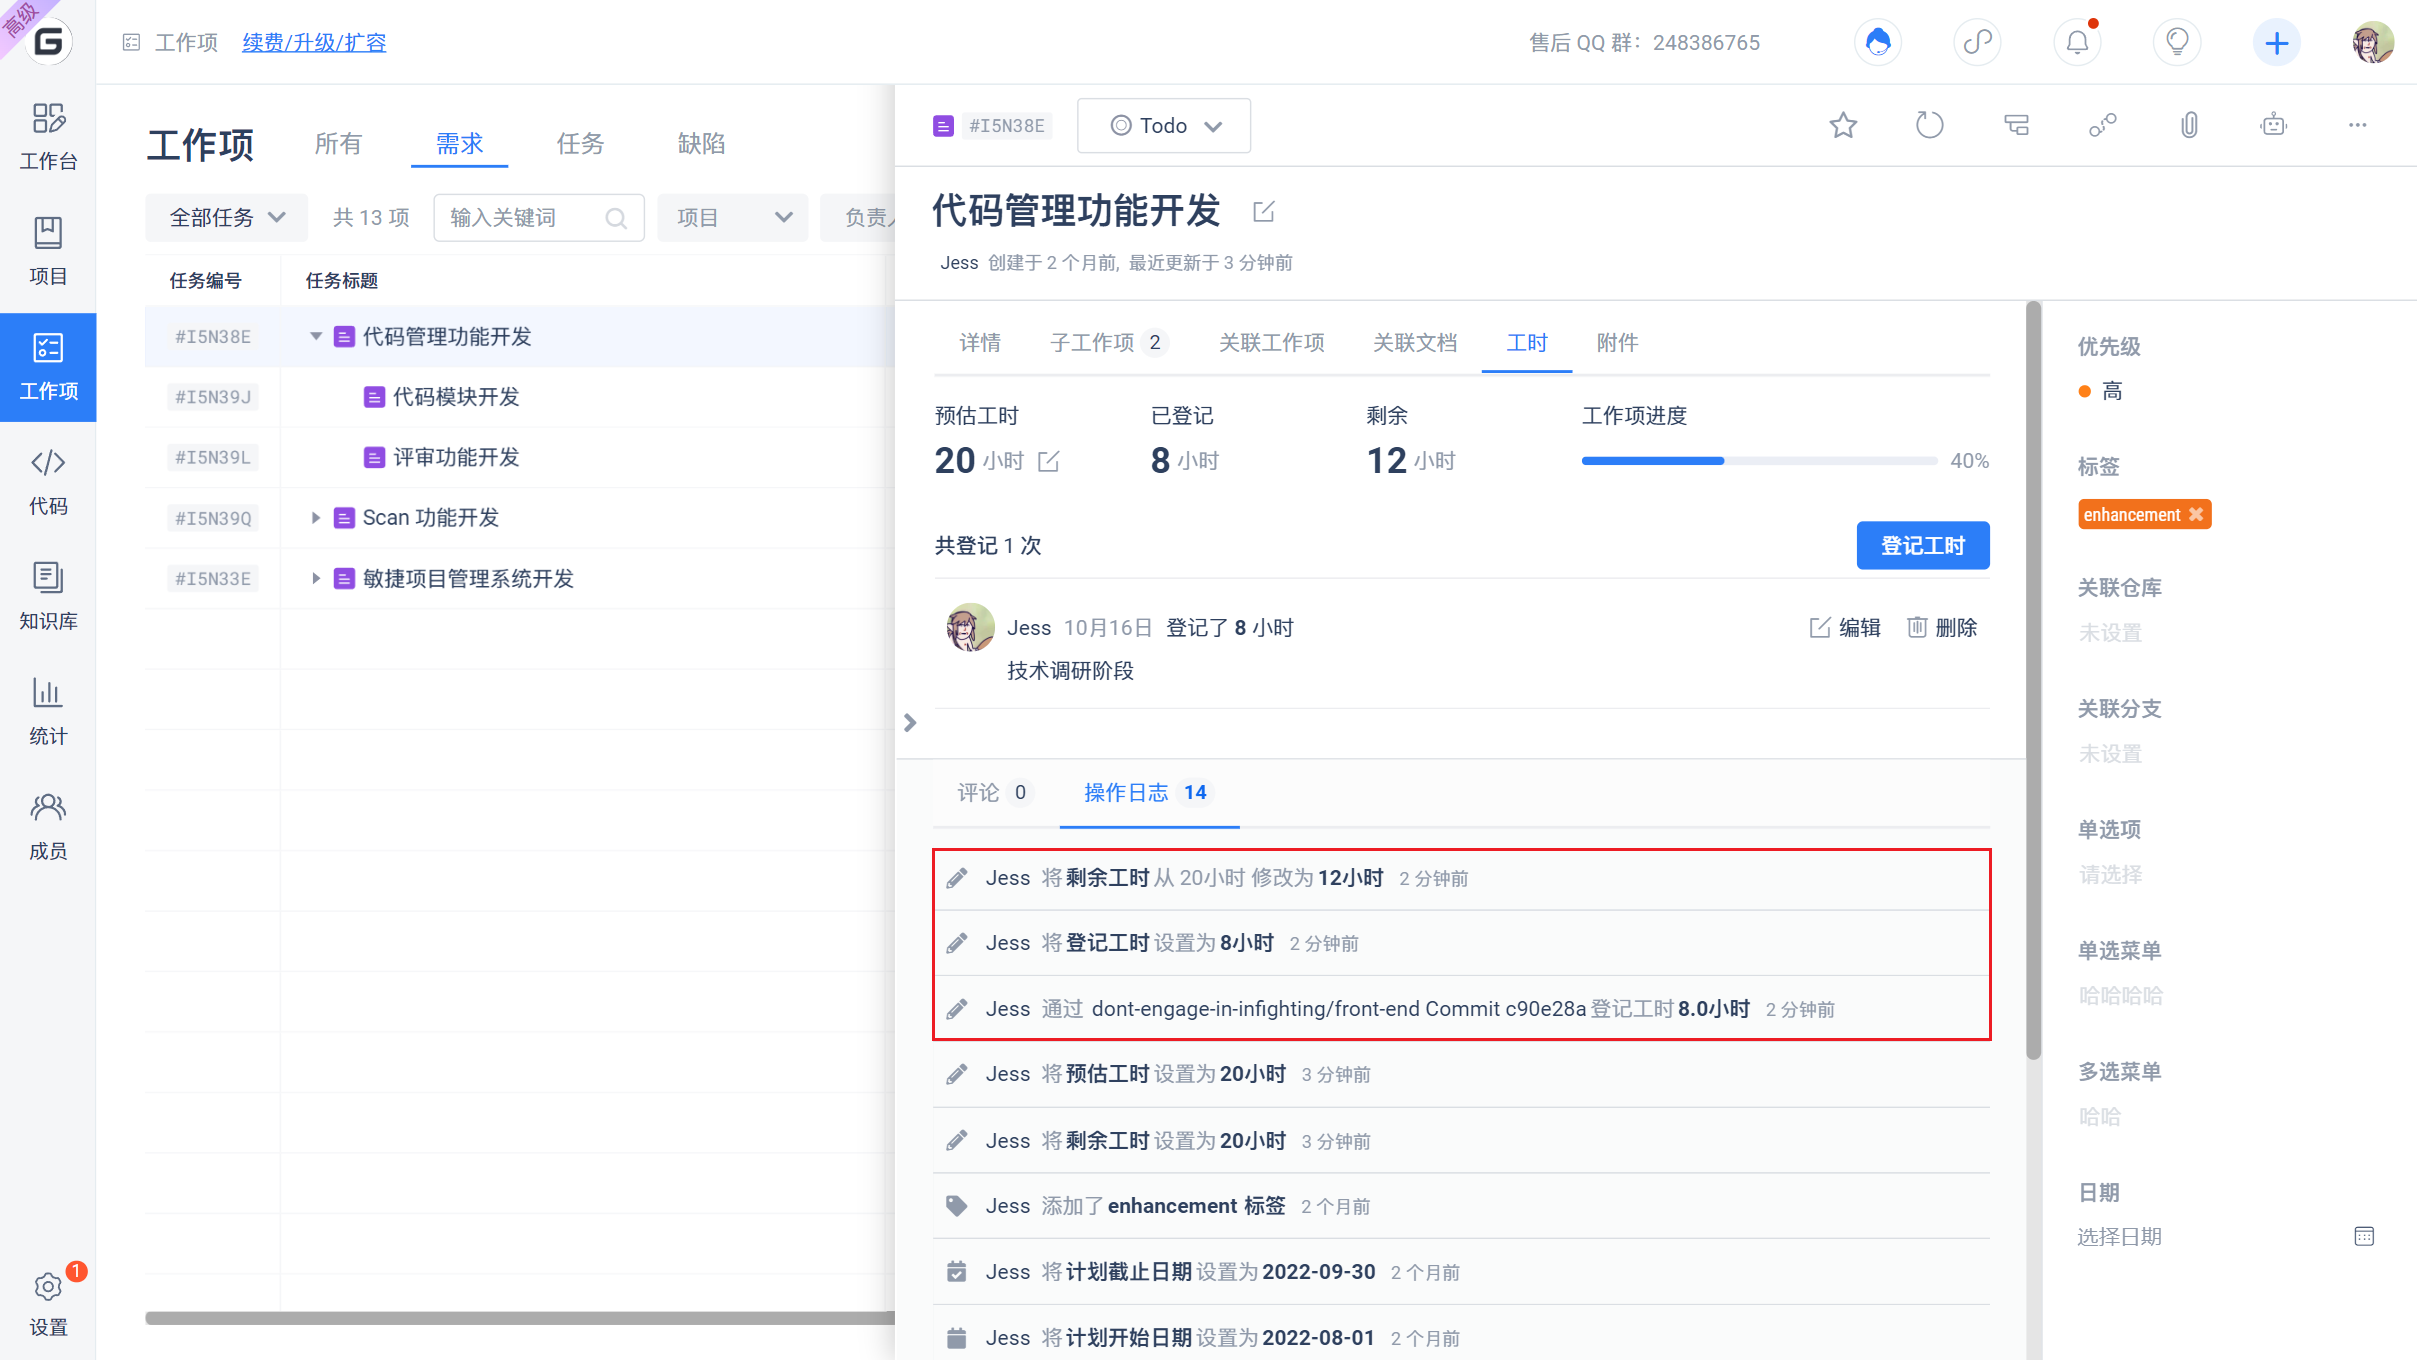Switch to the 评论 tab
The image size is (2417, 1360).
click(x=993, y=792)
